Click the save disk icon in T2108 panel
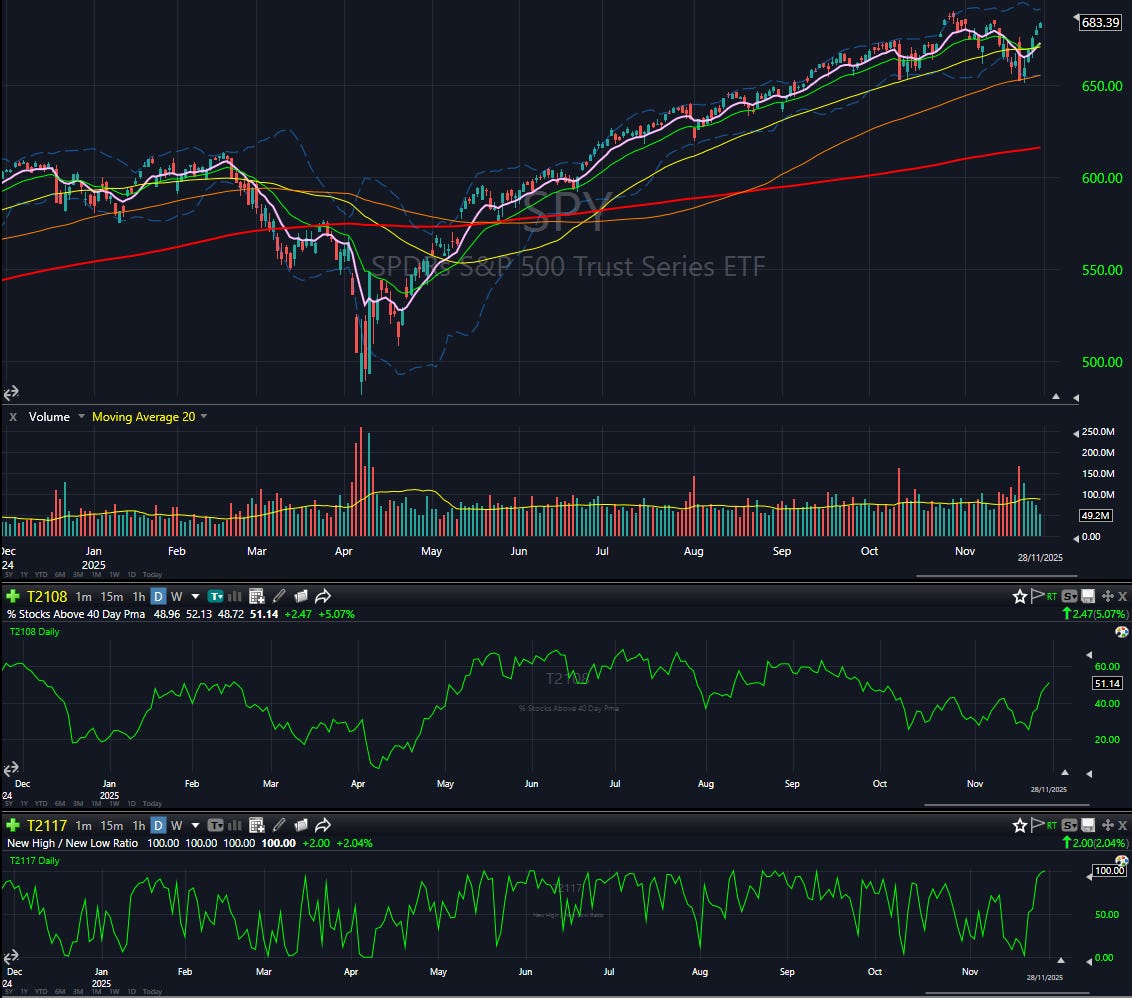1132x998 pixels. pos(1088,596)
